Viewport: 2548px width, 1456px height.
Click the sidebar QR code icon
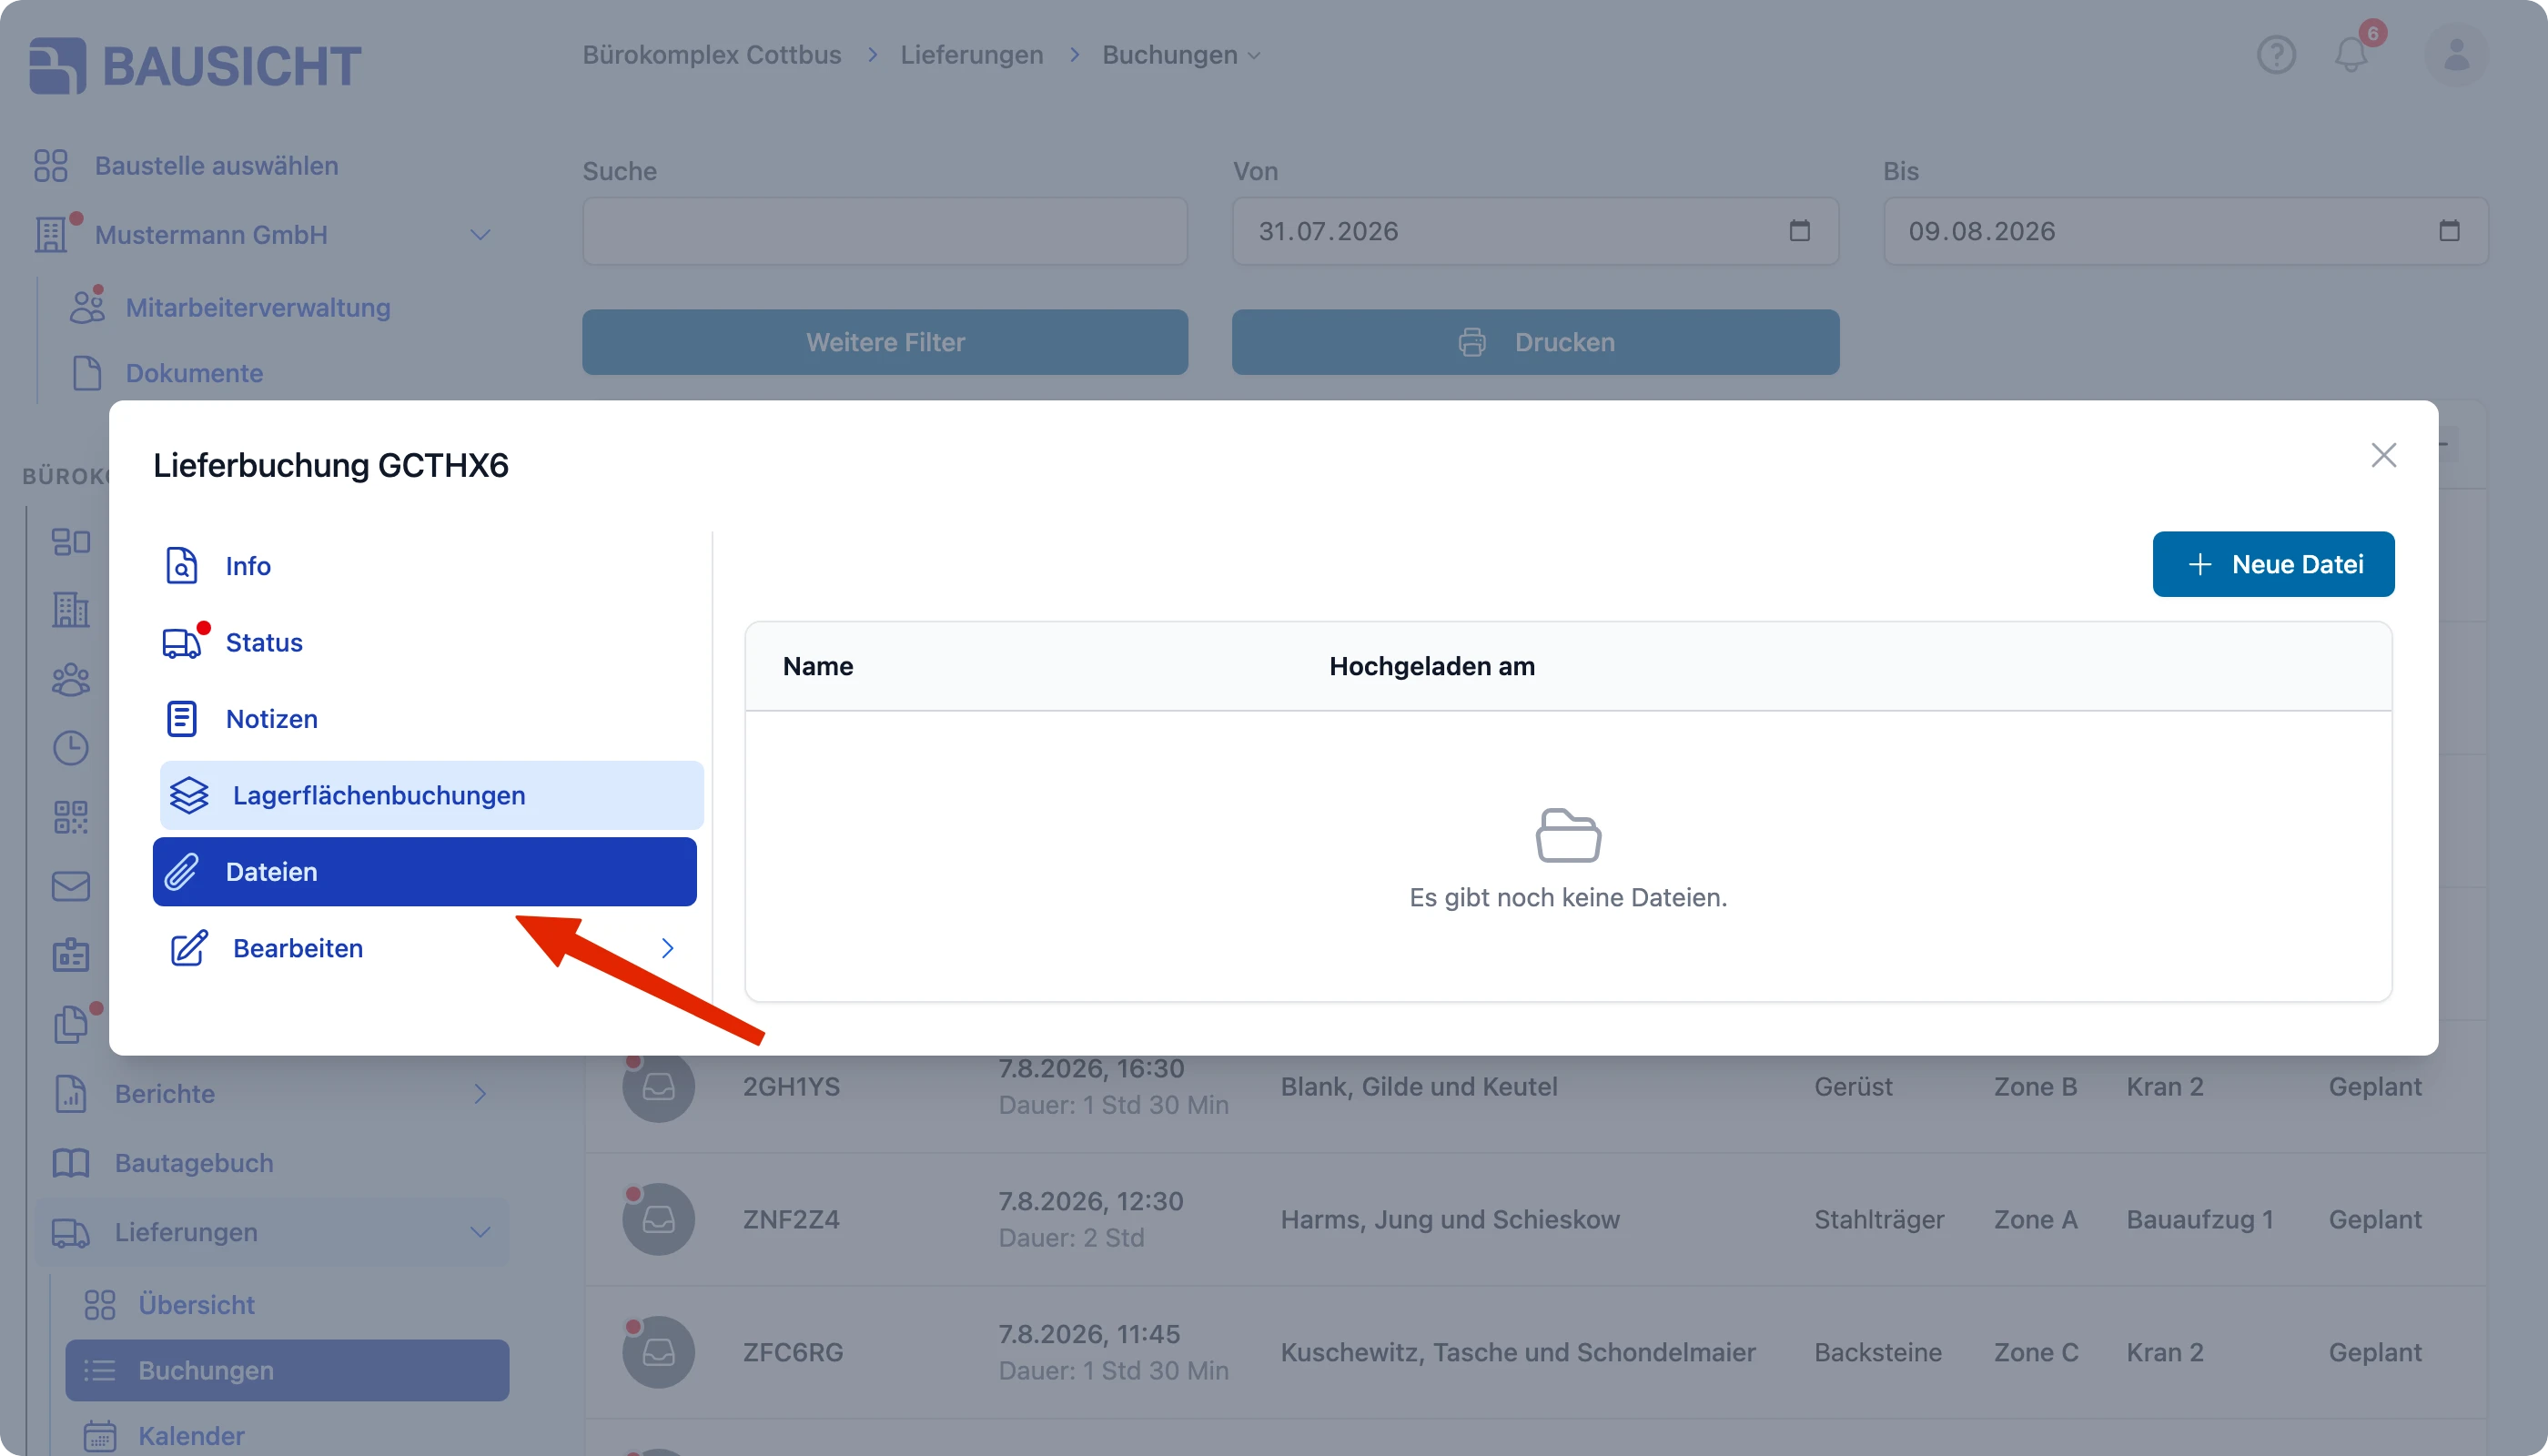click(70, 817)
